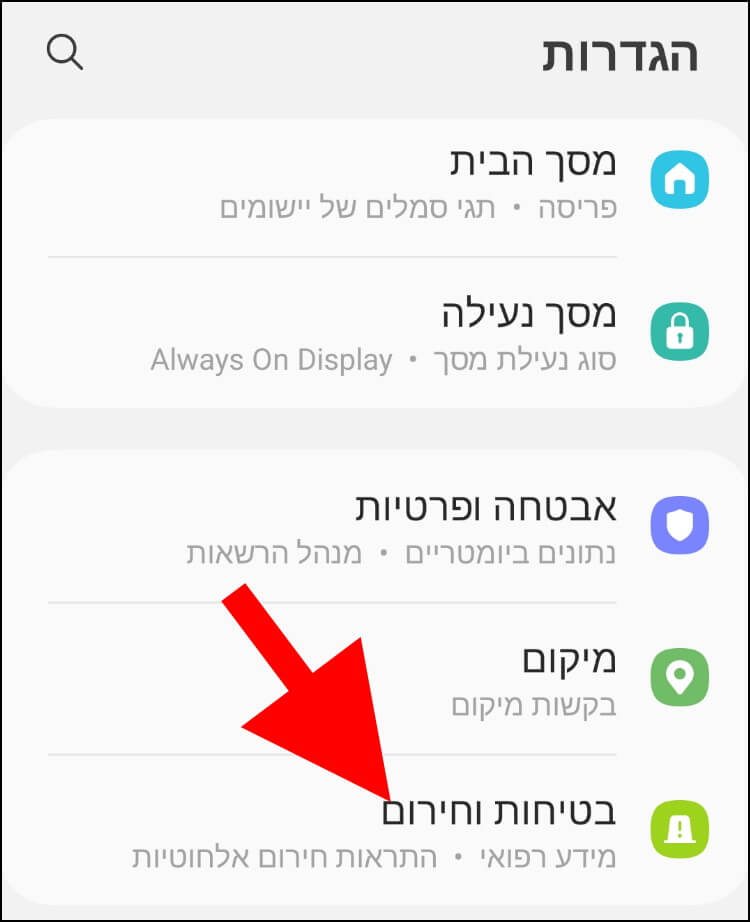
Task: Tap the תגי סמלים של יישומים subtitle
Action: pyautogui.click(x=358, y=208)
